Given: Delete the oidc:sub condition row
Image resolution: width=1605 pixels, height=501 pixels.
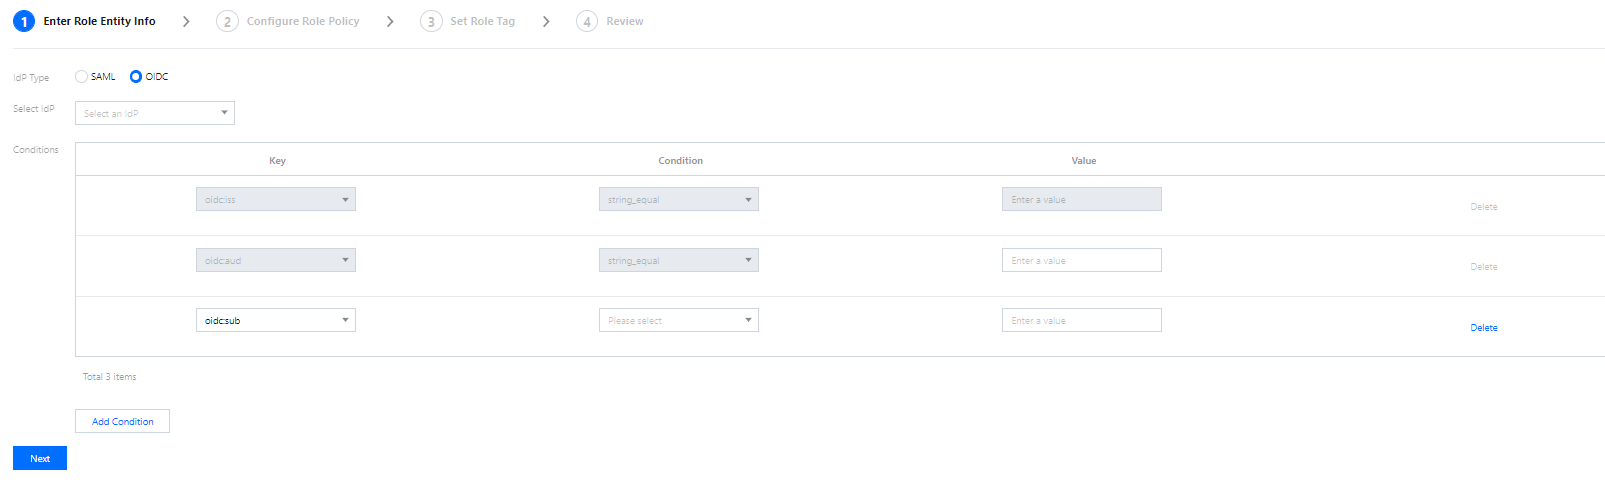Looking at the screenshot, I should 1483,328.
